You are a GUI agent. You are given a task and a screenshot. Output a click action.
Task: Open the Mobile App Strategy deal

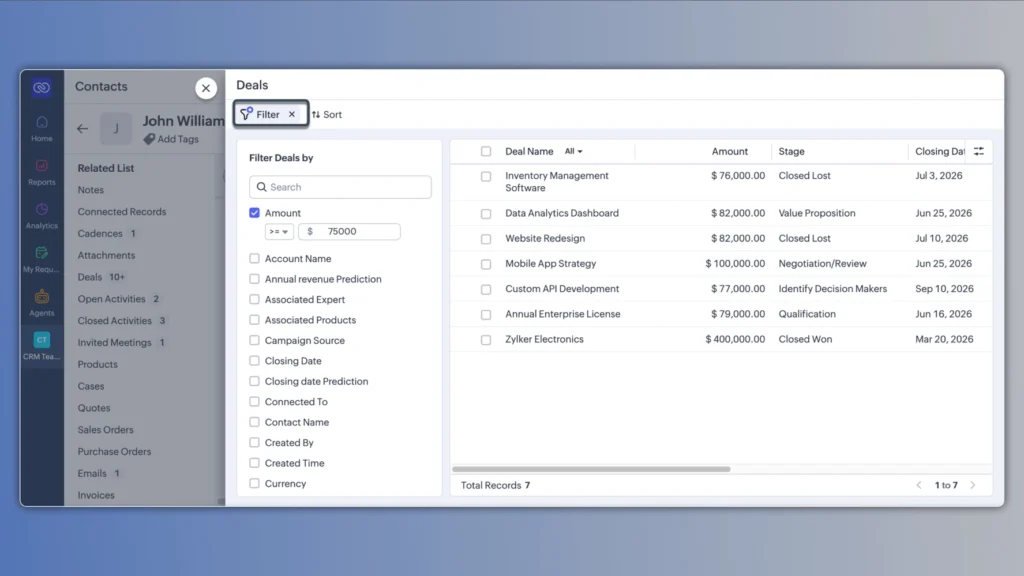tap(551, 264)
